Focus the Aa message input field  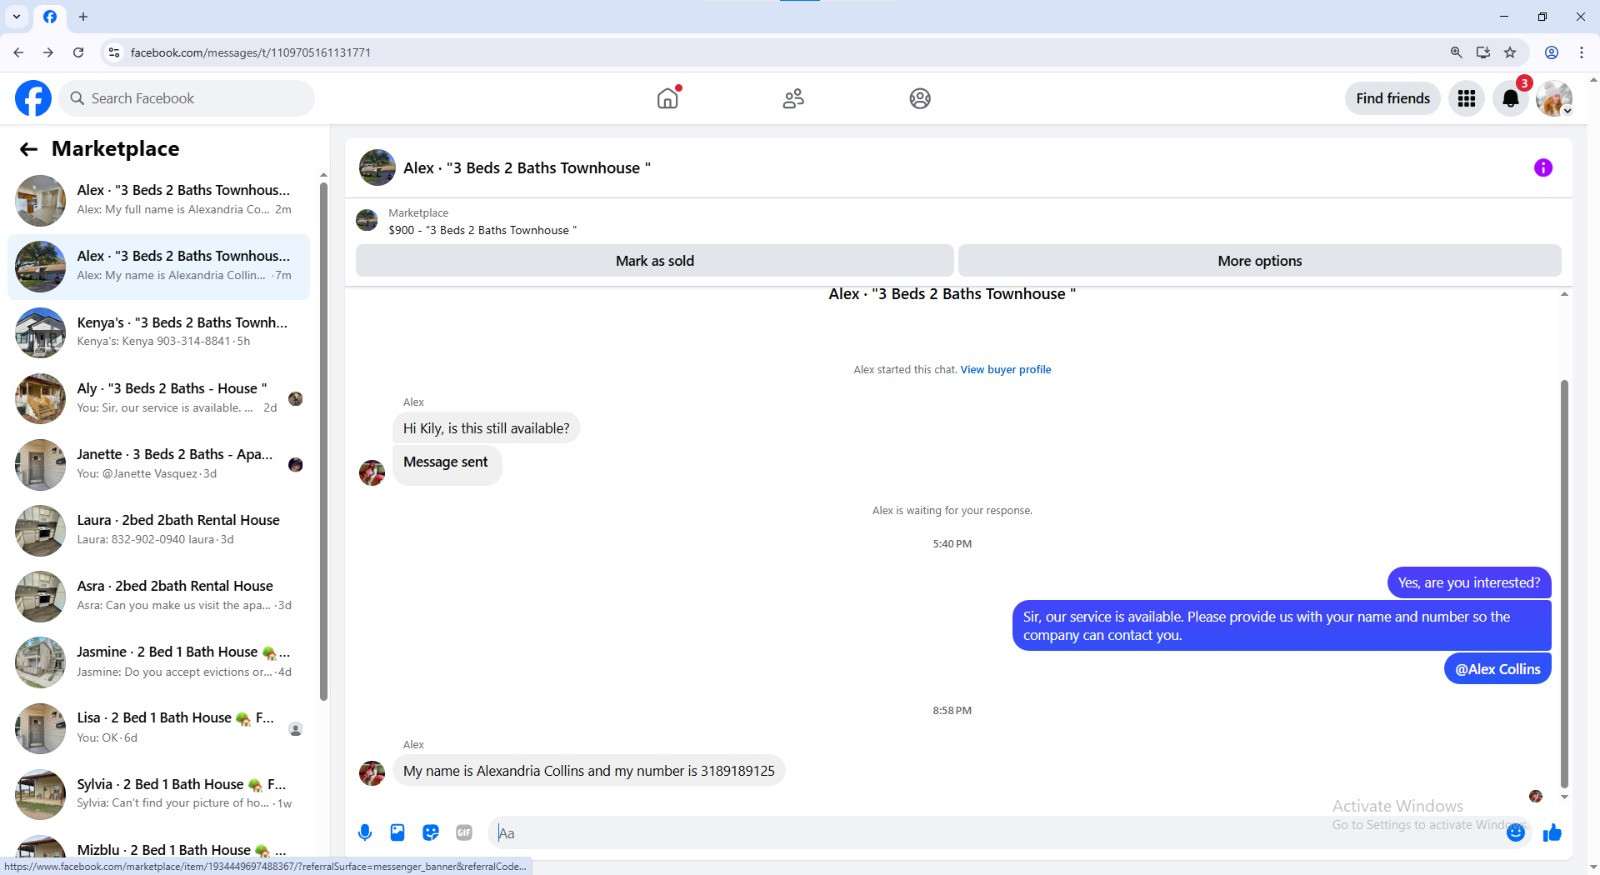click(1000, 832)
